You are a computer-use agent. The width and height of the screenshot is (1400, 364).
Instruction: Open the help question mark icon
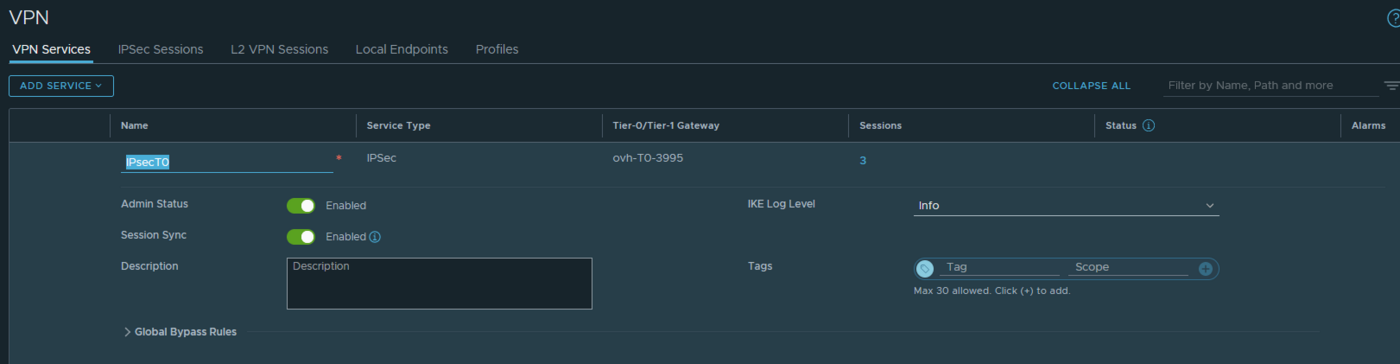point(1394,19)
